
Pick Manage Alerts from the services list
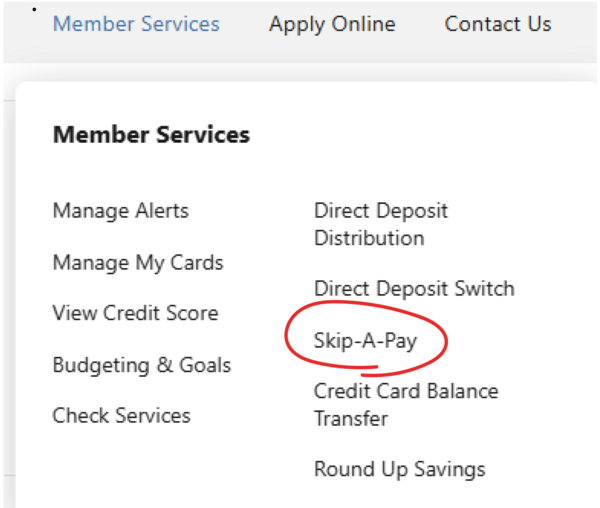(x=120, y=211)
